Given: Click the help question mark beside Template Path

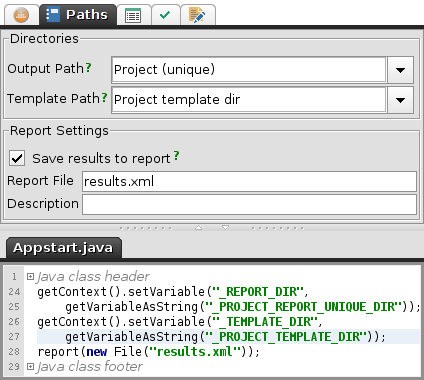Looking at the screenshot, I should (x=104, y=97).
